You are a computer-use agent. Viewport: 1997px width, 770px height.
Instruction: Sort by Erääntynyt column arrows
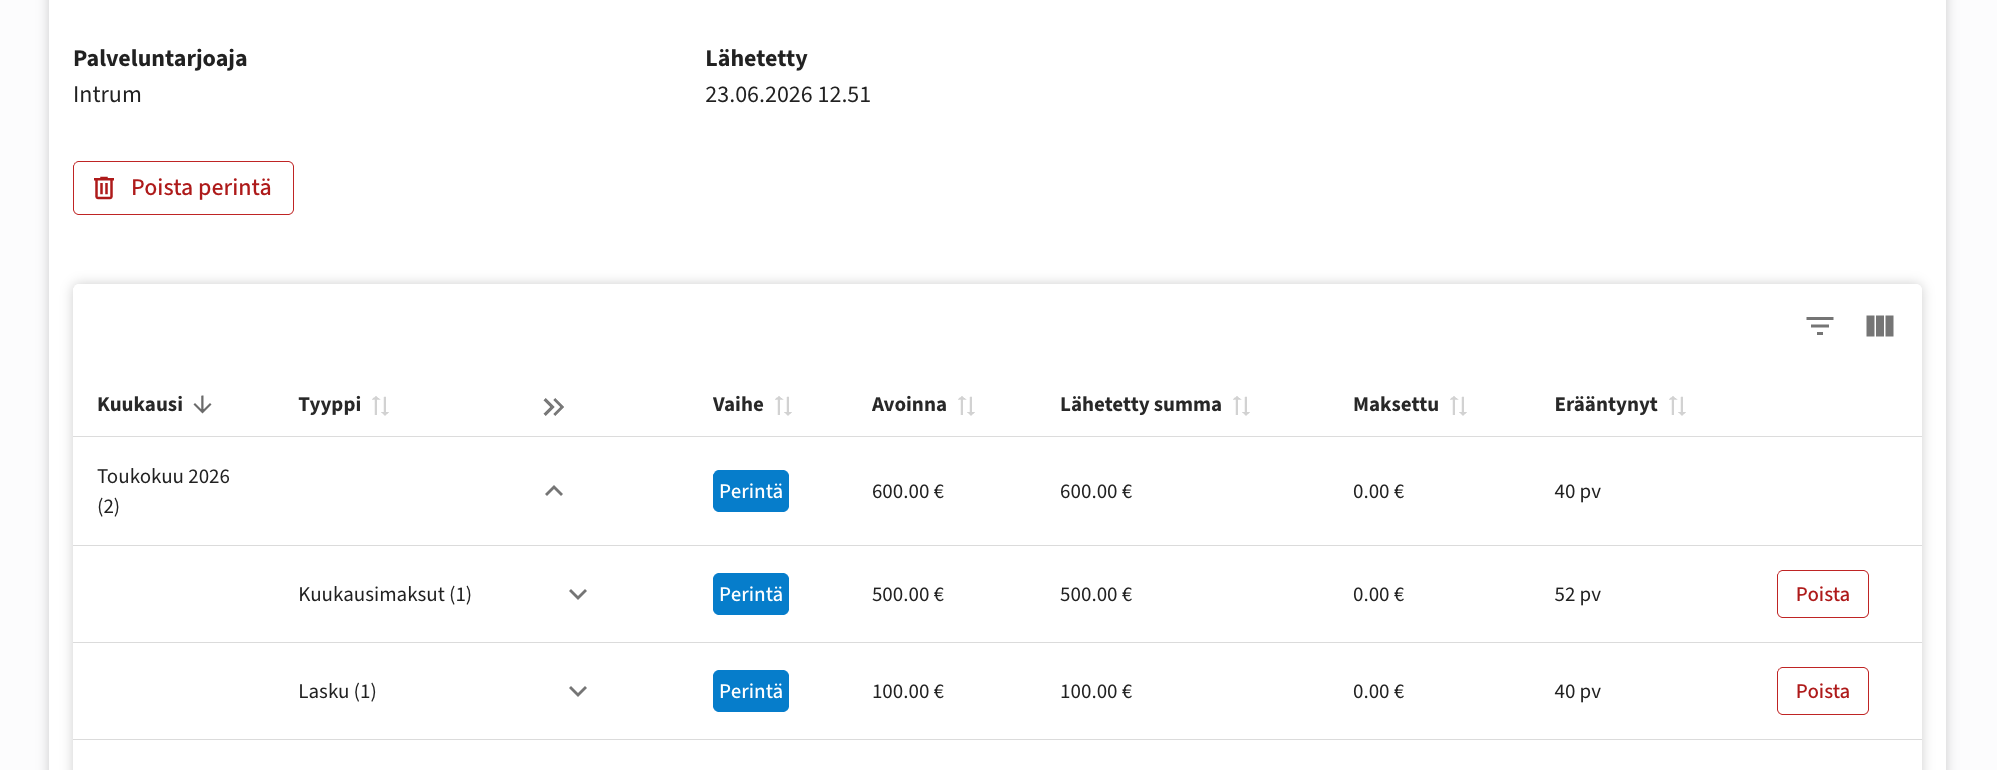(1677, 405)
